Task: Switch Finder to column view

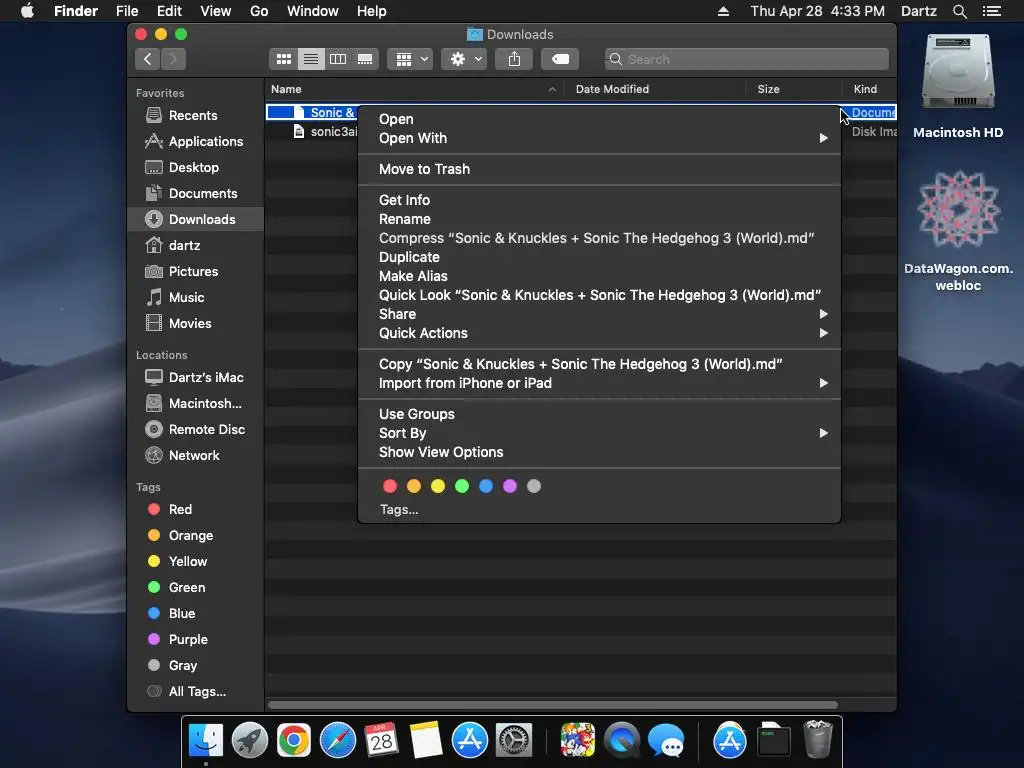Action: [338, 59]
